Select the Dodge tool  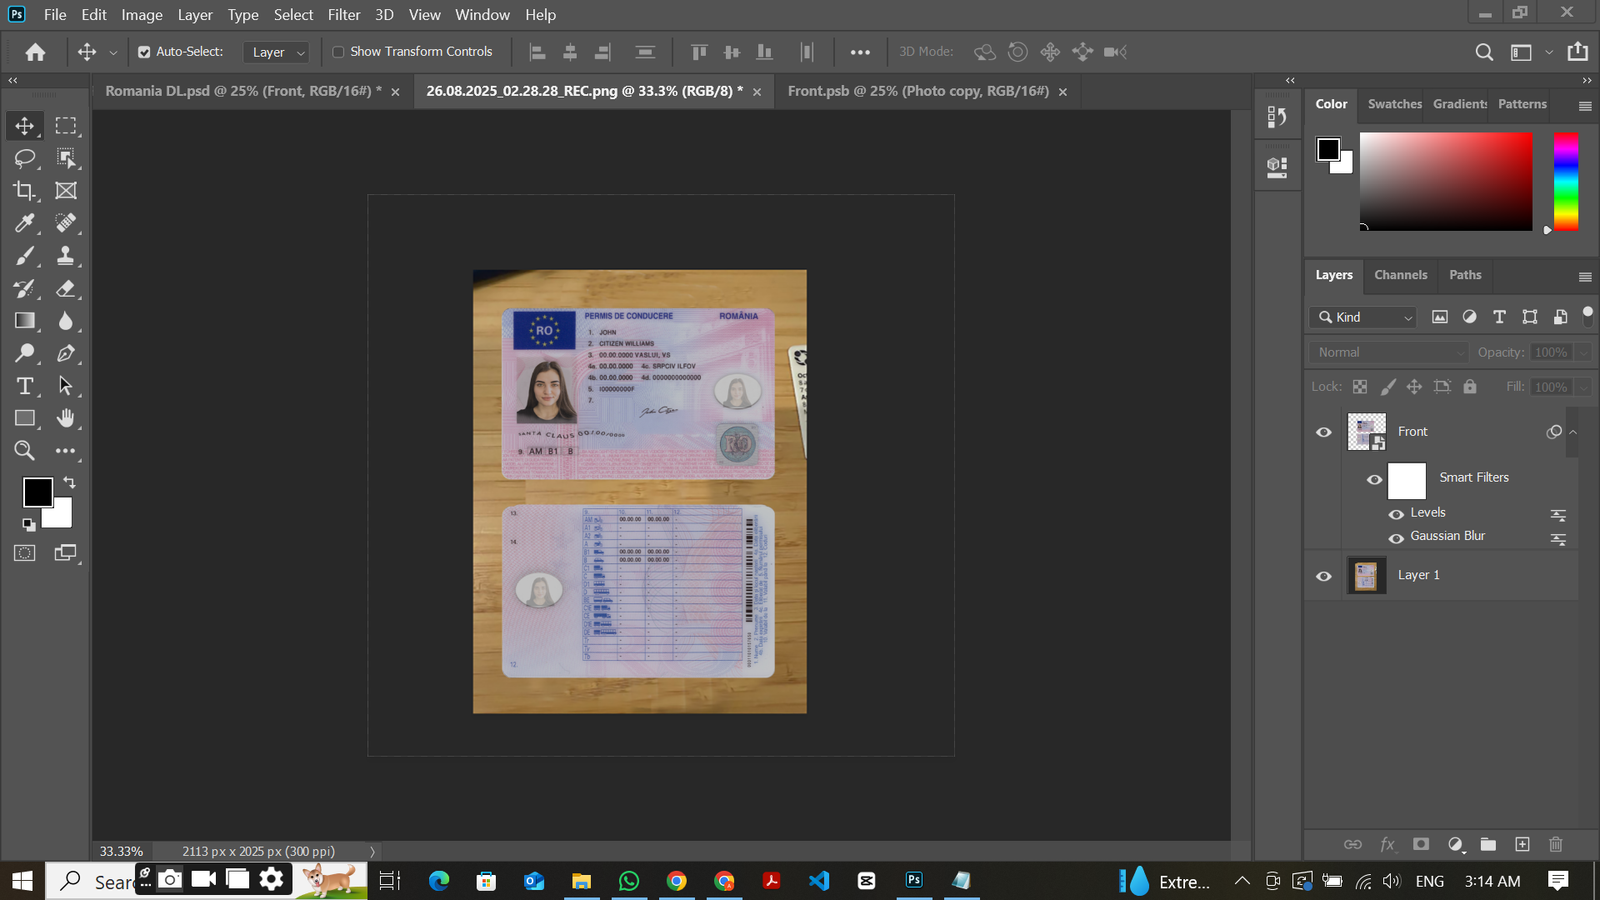click(25, 353)
